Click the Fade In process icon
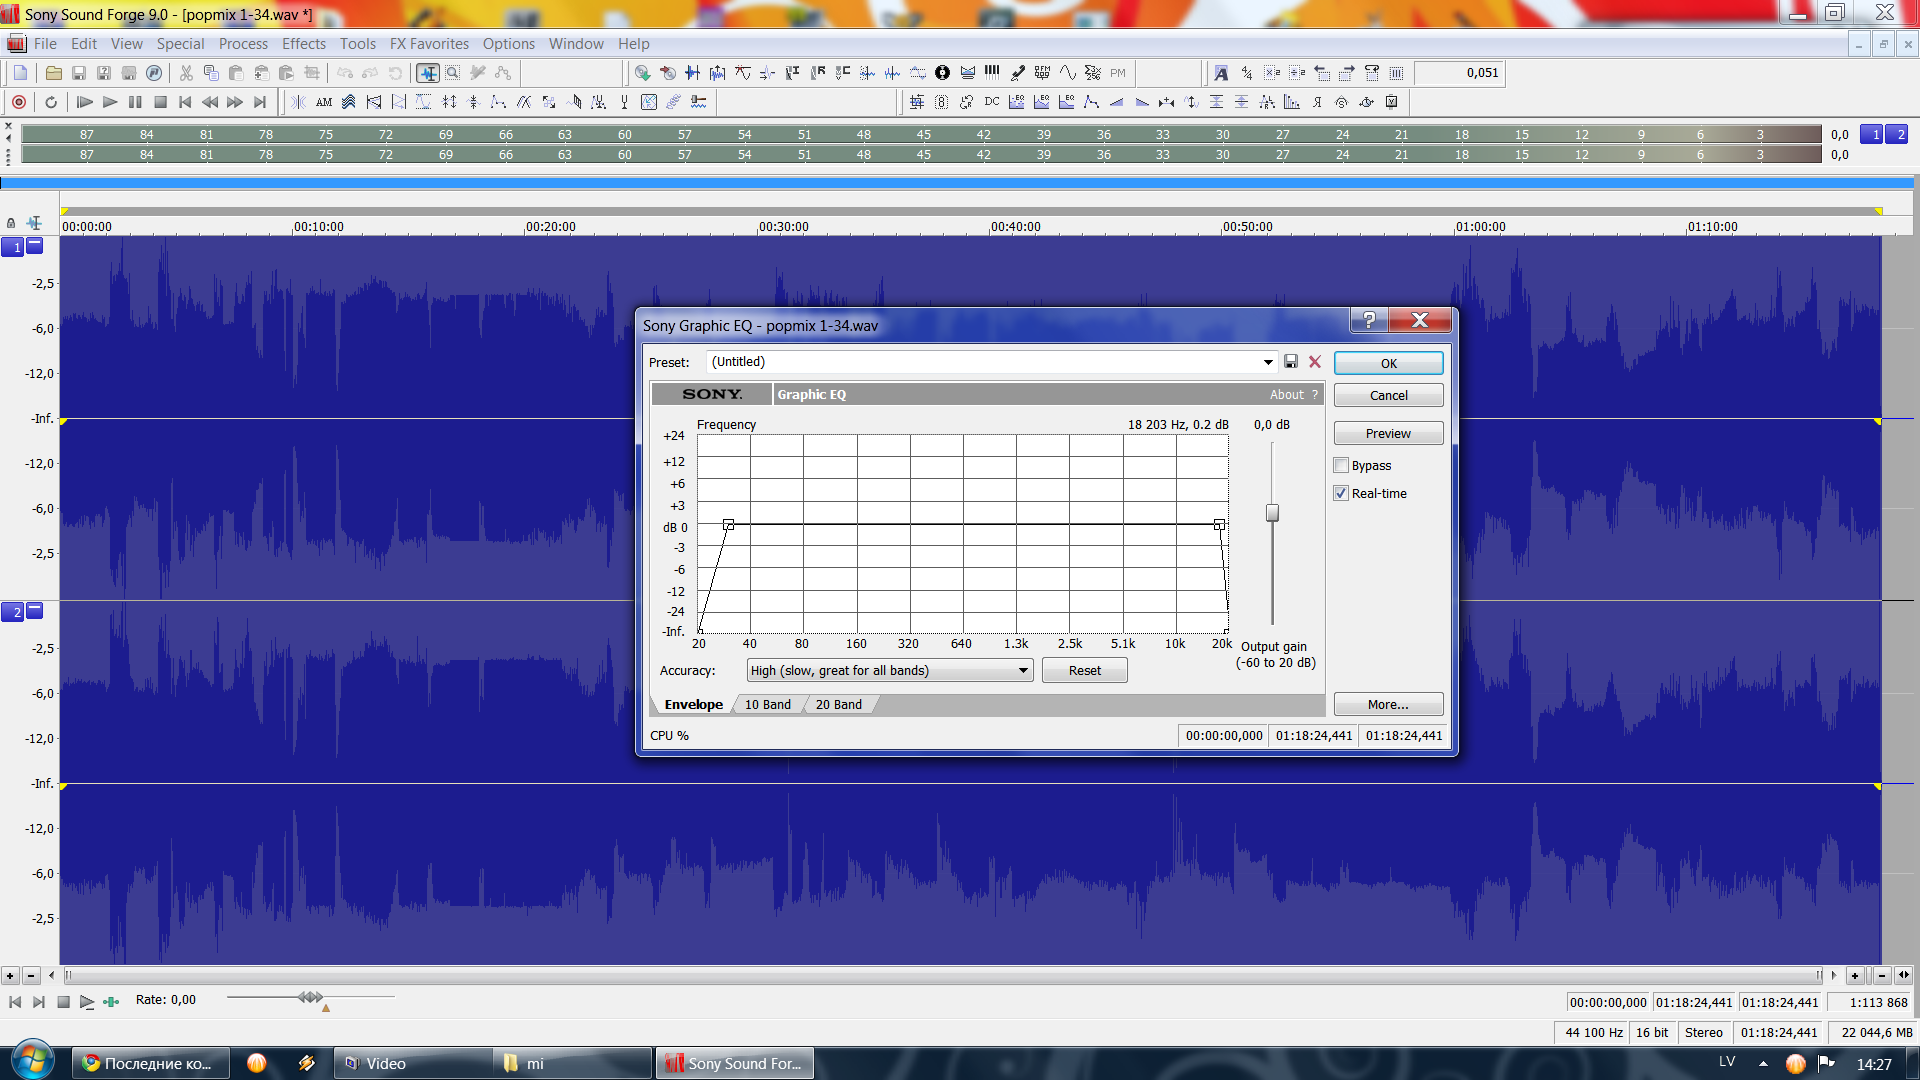 pyautogui.click(x=1117, y=102)
